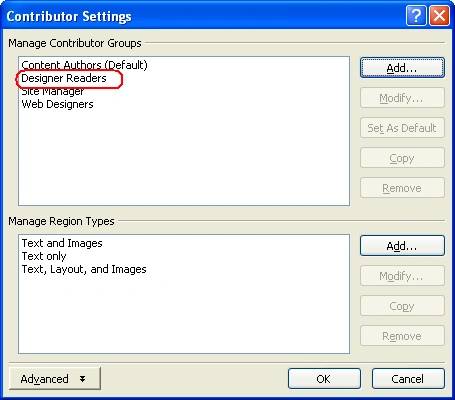Click Add in Manage Contributor Groups

[402, 68]
